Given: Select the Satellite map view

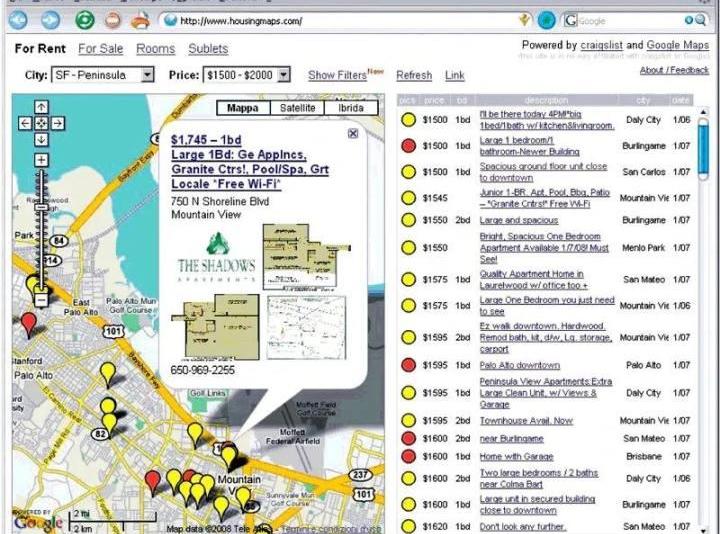Looking at the screenshot, I should (x=298, y=108).
